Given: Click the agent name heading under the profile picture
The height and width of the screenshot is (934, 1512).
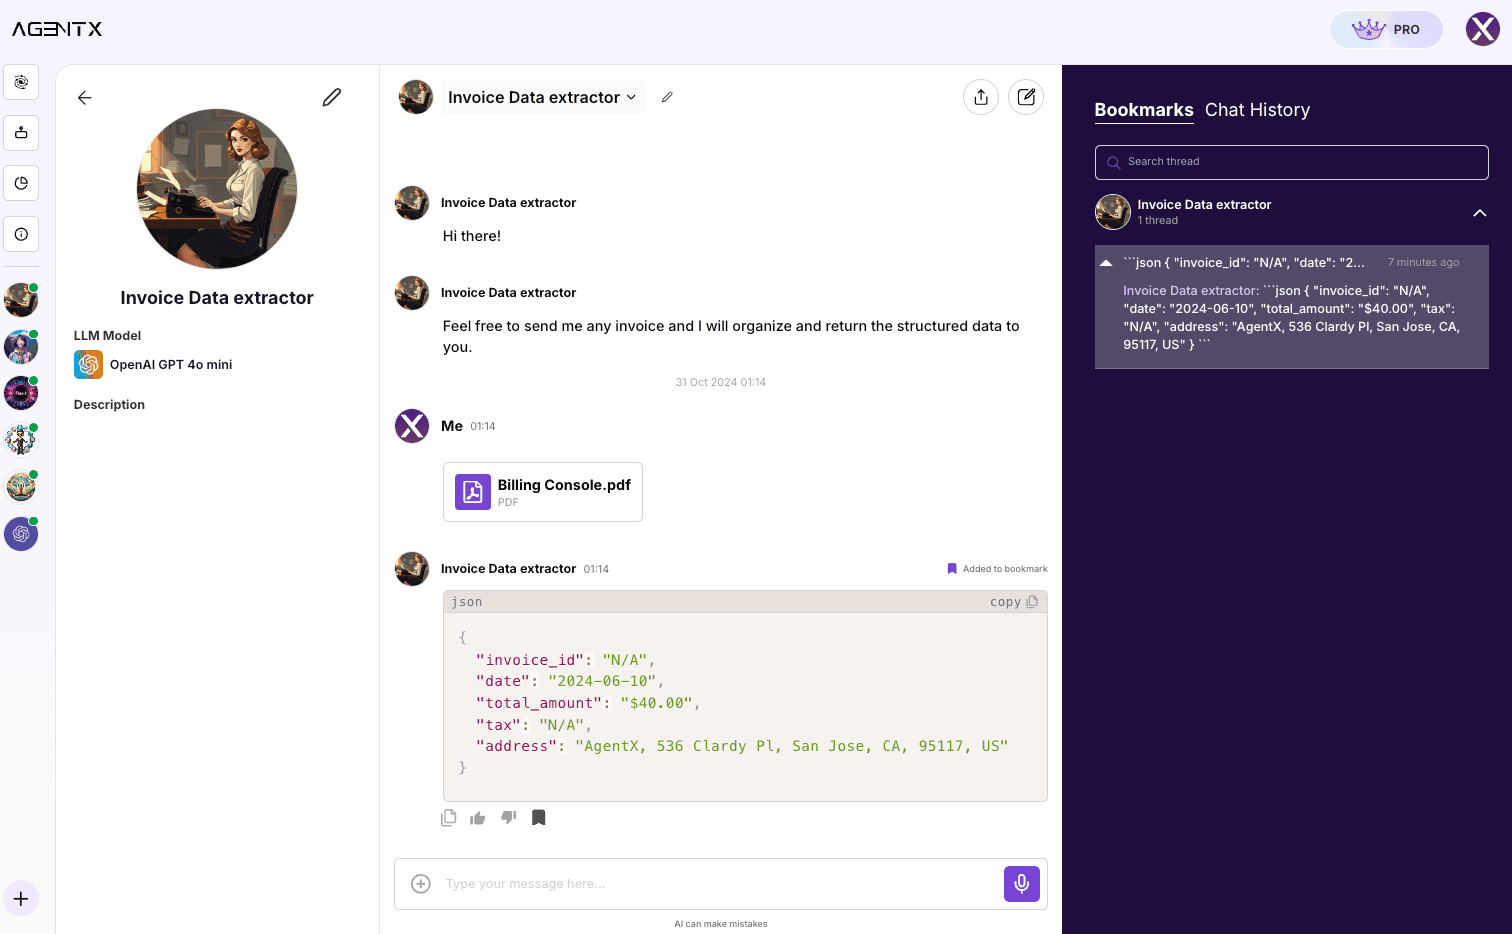Looking at the screenshot, I should click(x=217, y=298).
